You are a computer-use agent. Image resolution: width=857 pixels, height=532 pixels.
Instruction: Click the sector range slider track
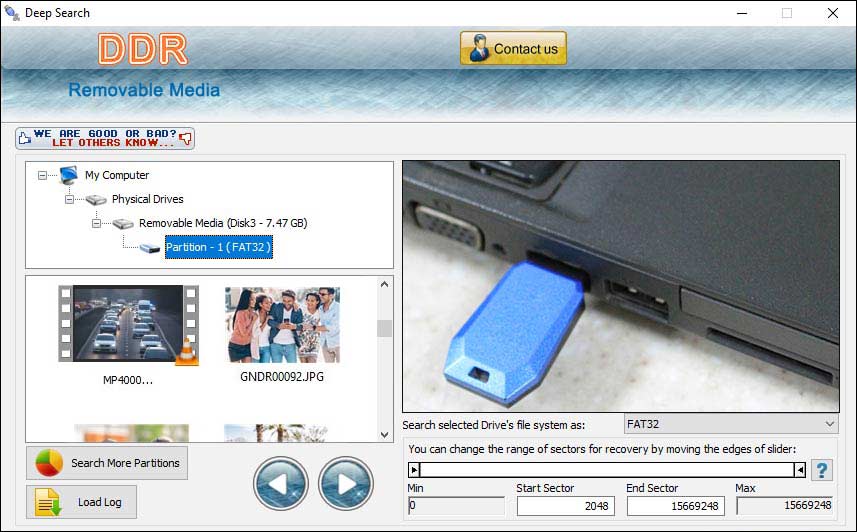tap(607, 470)
